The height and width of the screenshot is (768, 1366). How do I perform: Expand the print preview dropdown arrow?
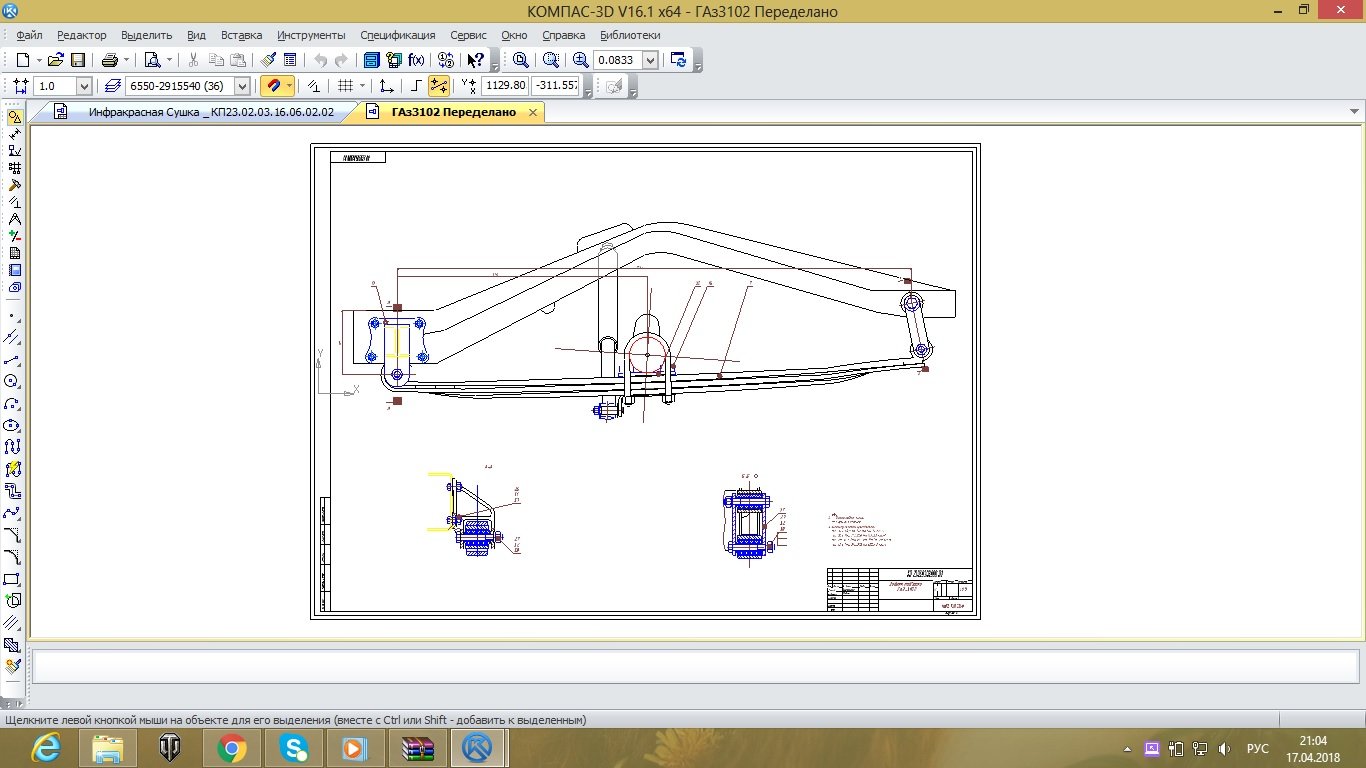[169, 60]
